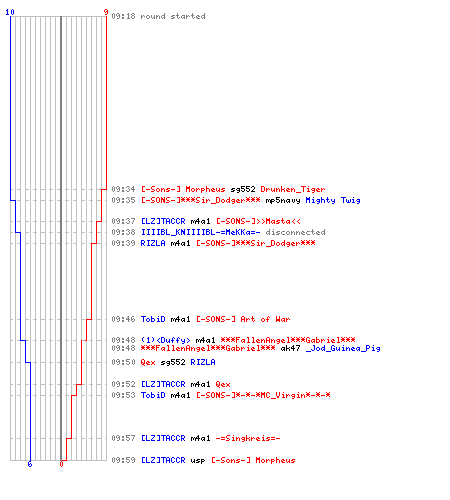450x500 pixels.
Task: Click player name Drunken_Tiger
Action: (x=293, y=189)
